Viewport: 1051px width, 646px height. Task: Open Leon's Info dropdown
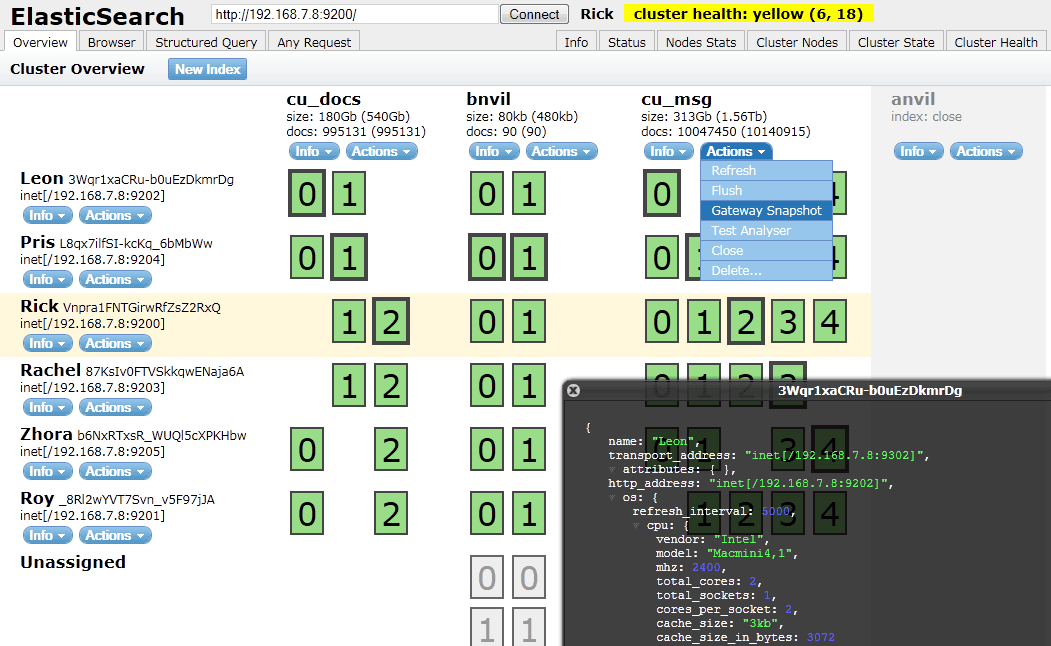click(47, 214)
